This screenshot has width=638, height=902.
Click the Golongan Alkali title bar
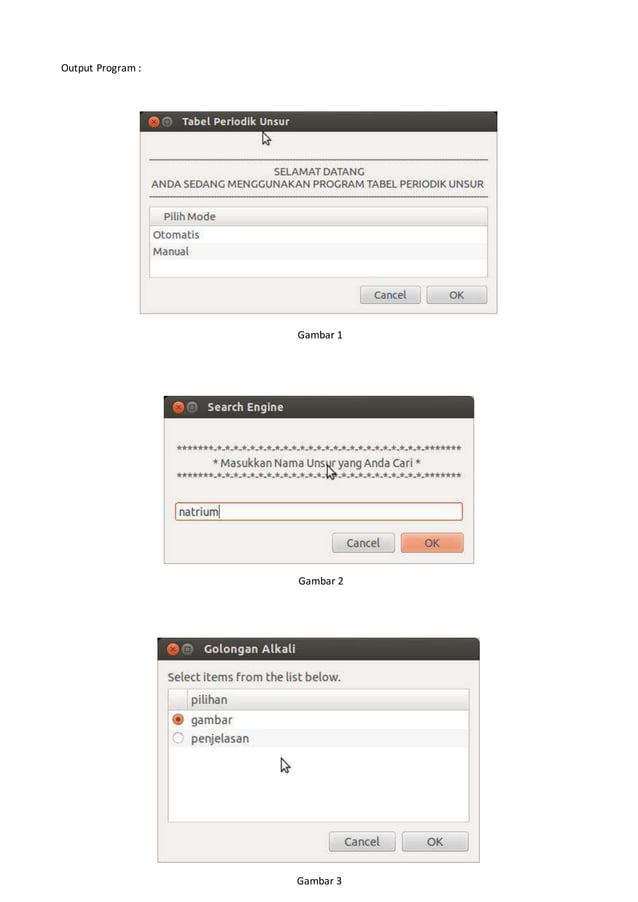point(318,649)
